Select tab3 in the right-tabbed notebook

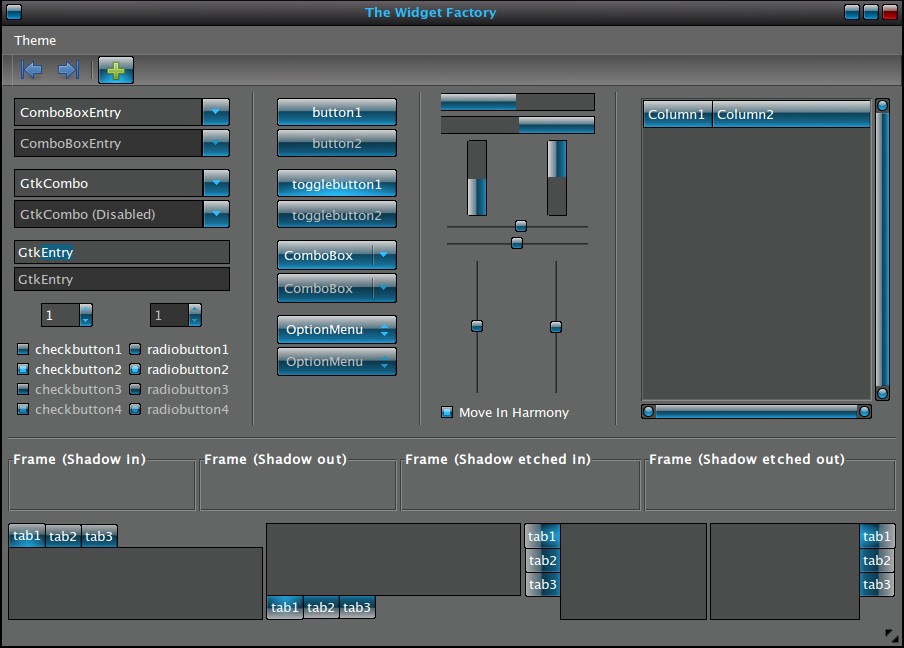pos(877,585)
